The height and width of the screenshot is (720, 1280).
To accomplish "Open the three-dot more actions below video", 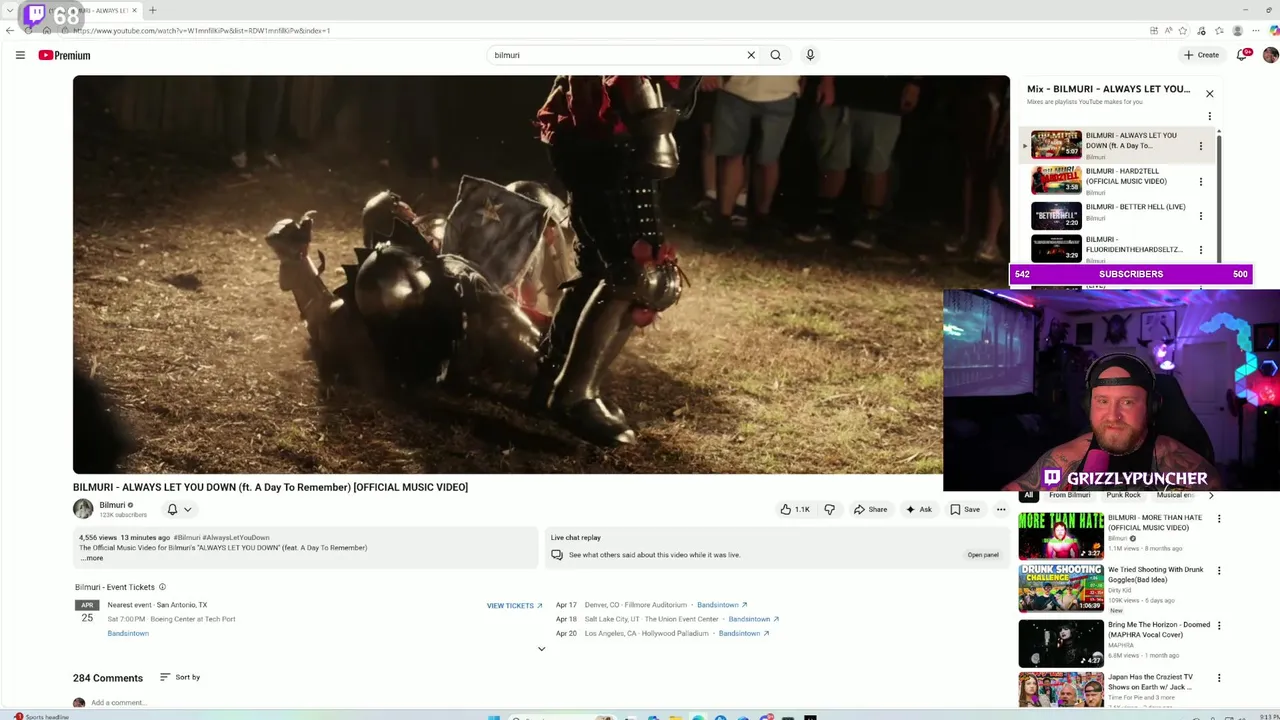I will pyautogui.click(x=1001, y=509).
